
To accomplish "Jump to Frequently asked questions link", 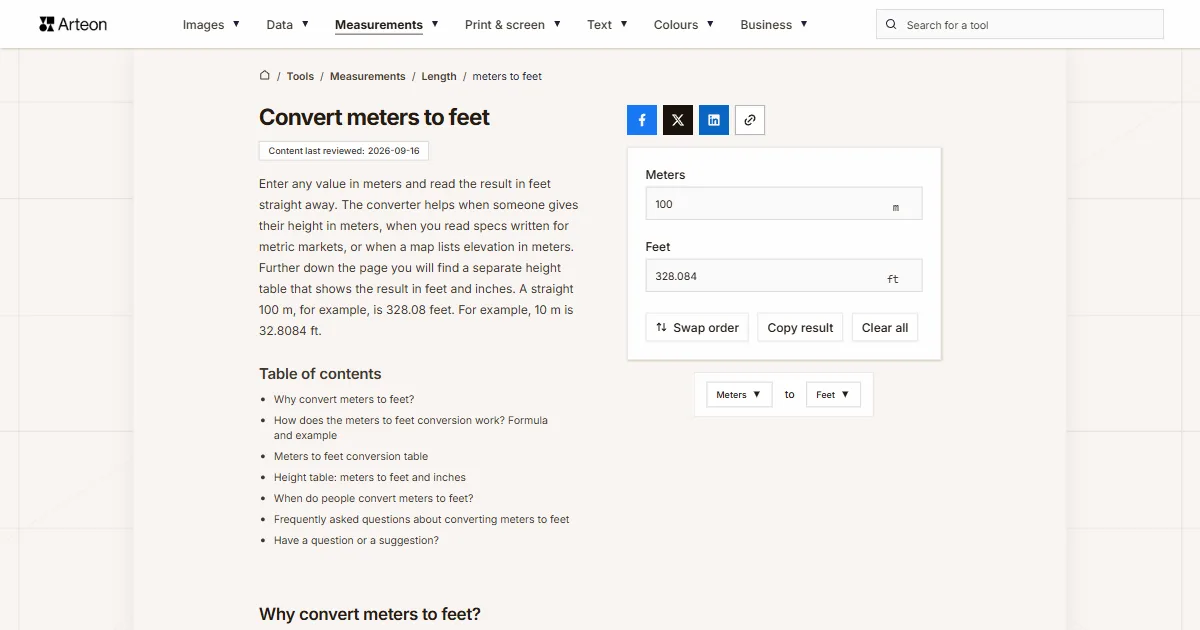I will tap(422, 519).
